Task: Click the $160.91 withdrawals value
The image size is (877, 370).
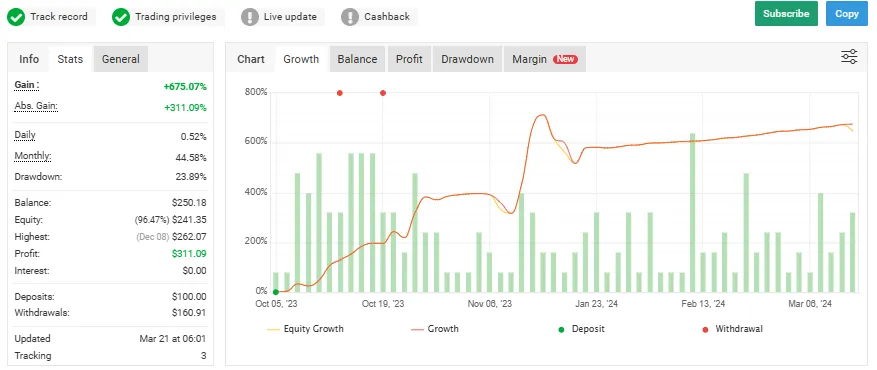Action: [x=189, y=313]
